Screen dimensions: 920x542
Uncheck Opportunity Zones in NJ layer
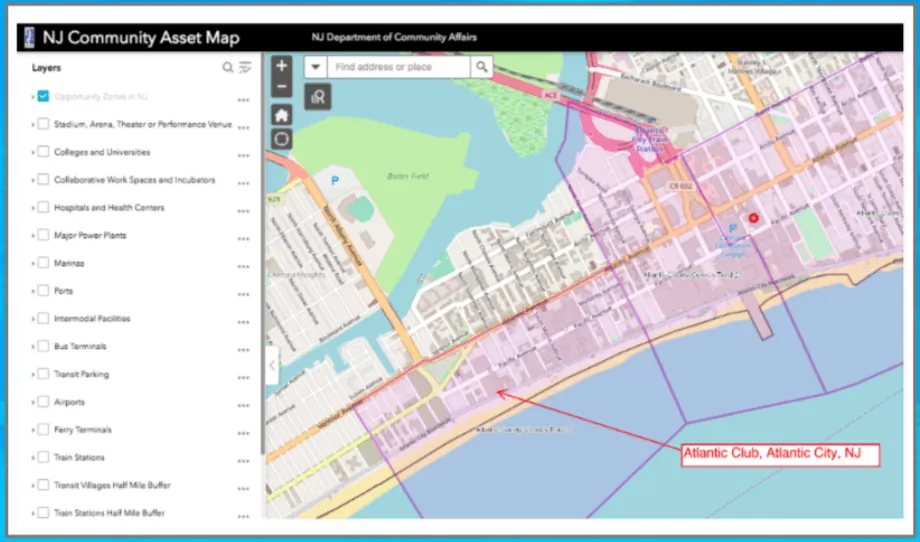pos(43,96)
